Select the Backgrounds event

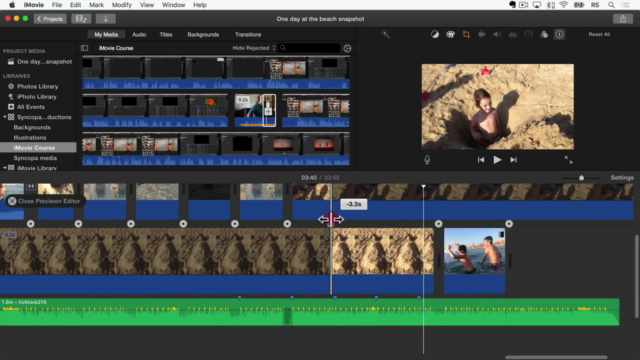point(32,127)
